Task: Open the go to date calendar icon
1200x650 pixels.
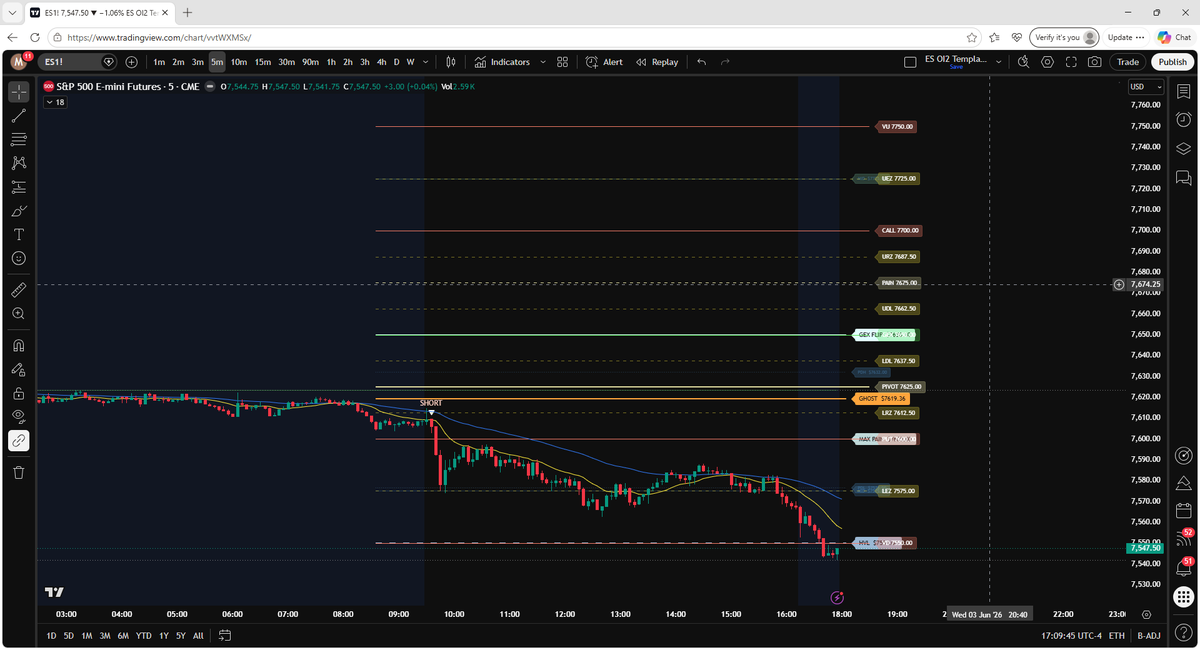Action: (225, 636)
